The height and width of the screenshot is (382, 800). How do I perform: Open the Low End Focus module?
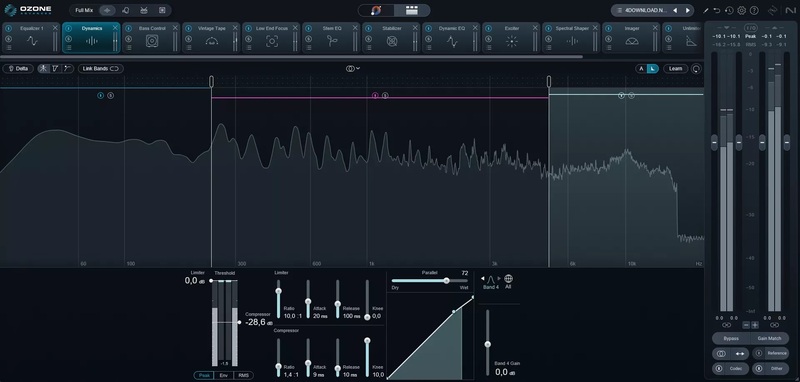272,37
